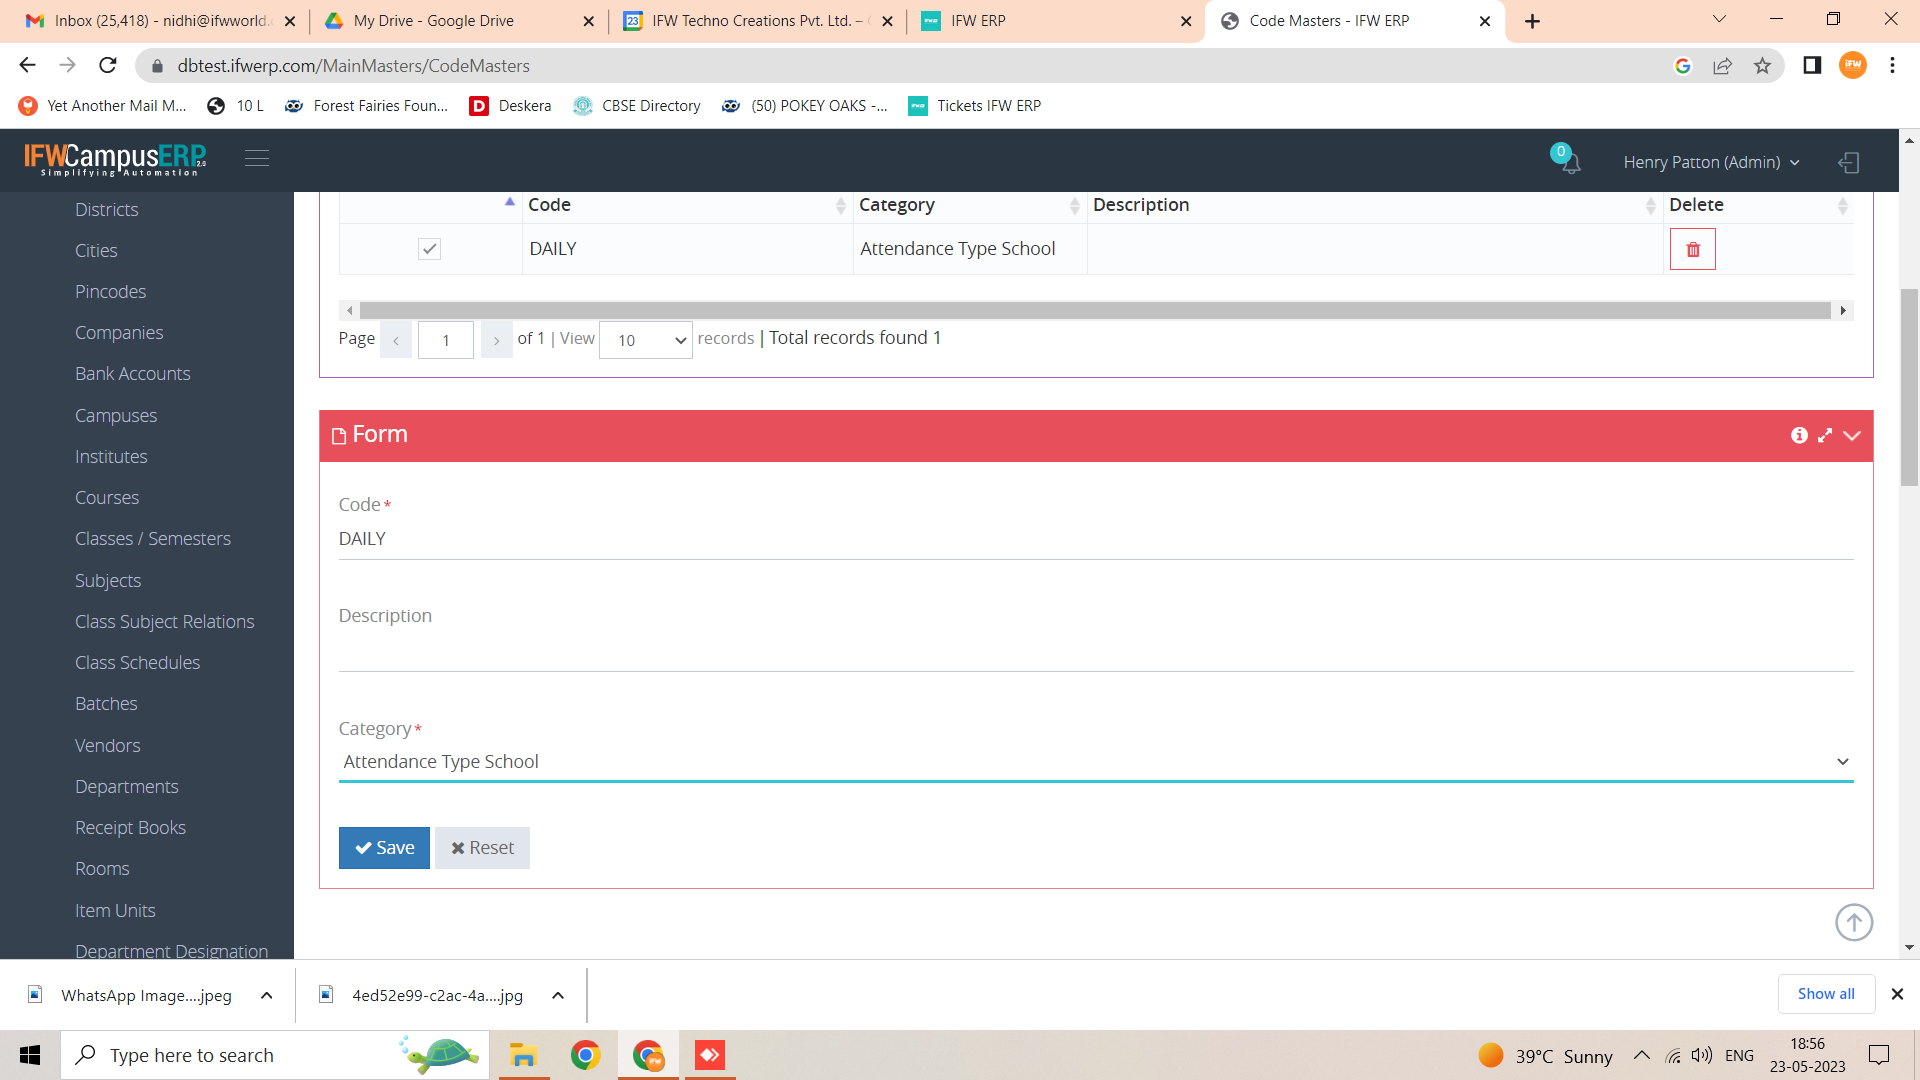The image size is (1920, 1080).
Task: Open File Explorer from taskbar
Action: tap(523, 1055)
